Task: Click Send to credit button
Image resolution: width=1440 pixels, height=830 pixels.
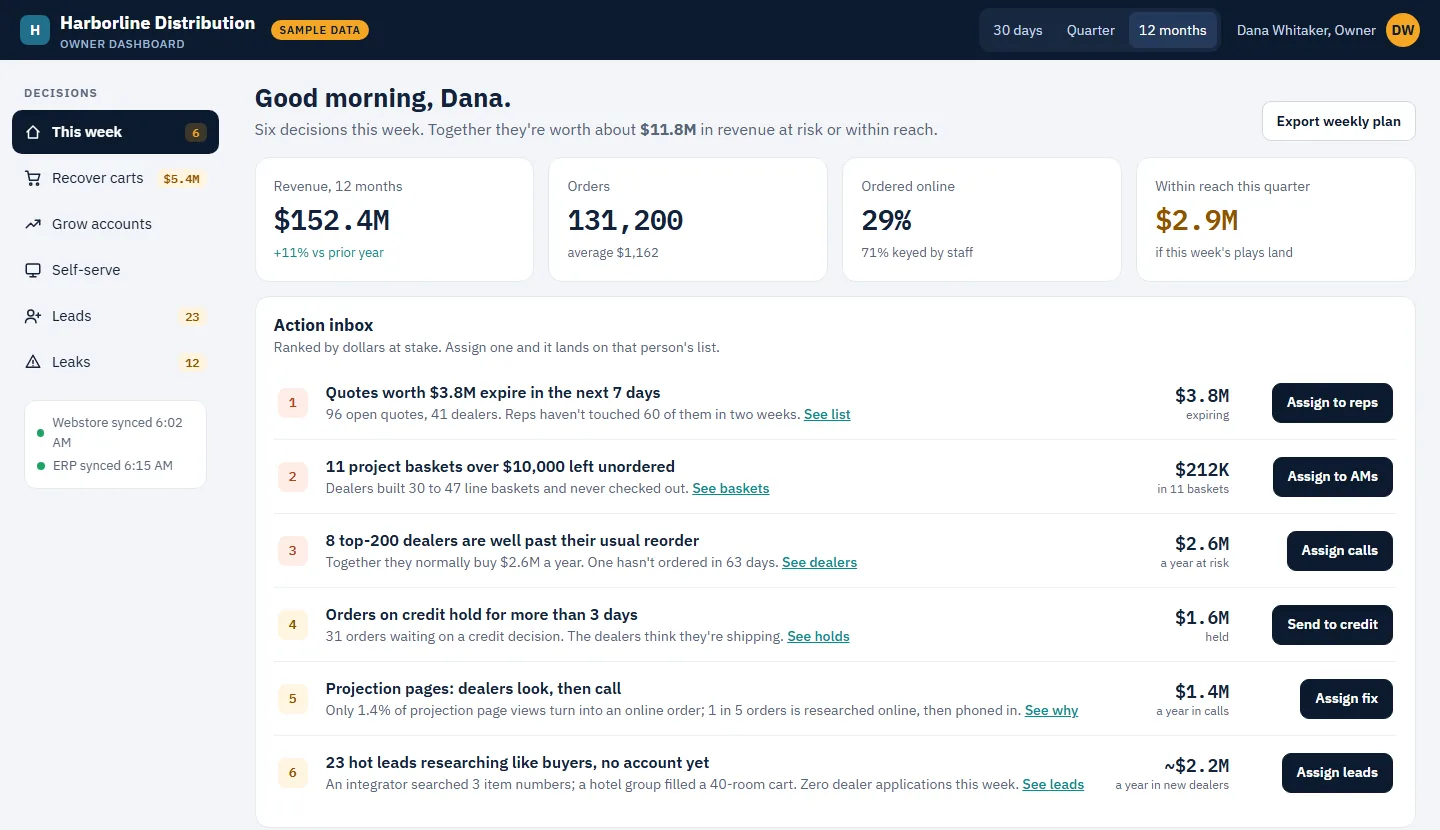Action: point(1333,625)
